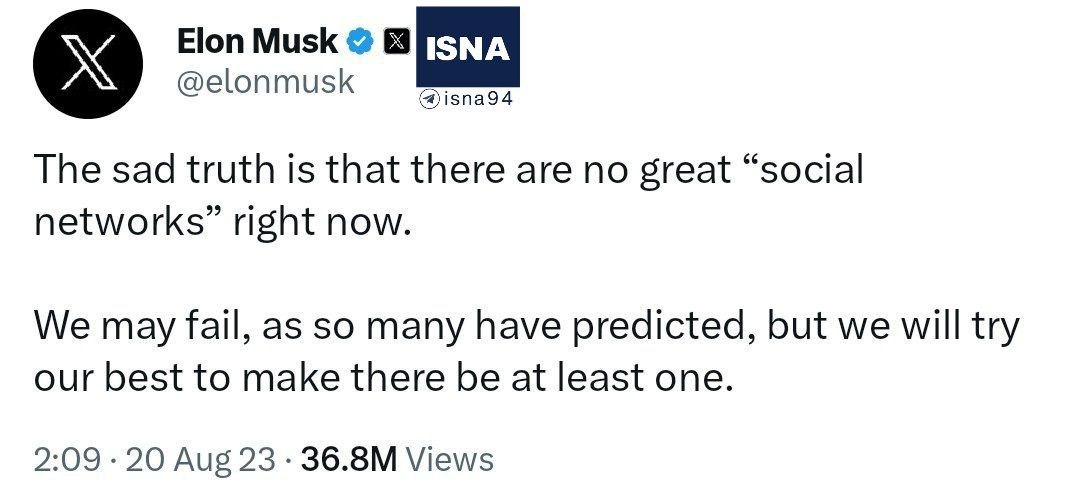Click the ISNA logo watermark

(467, 47)
